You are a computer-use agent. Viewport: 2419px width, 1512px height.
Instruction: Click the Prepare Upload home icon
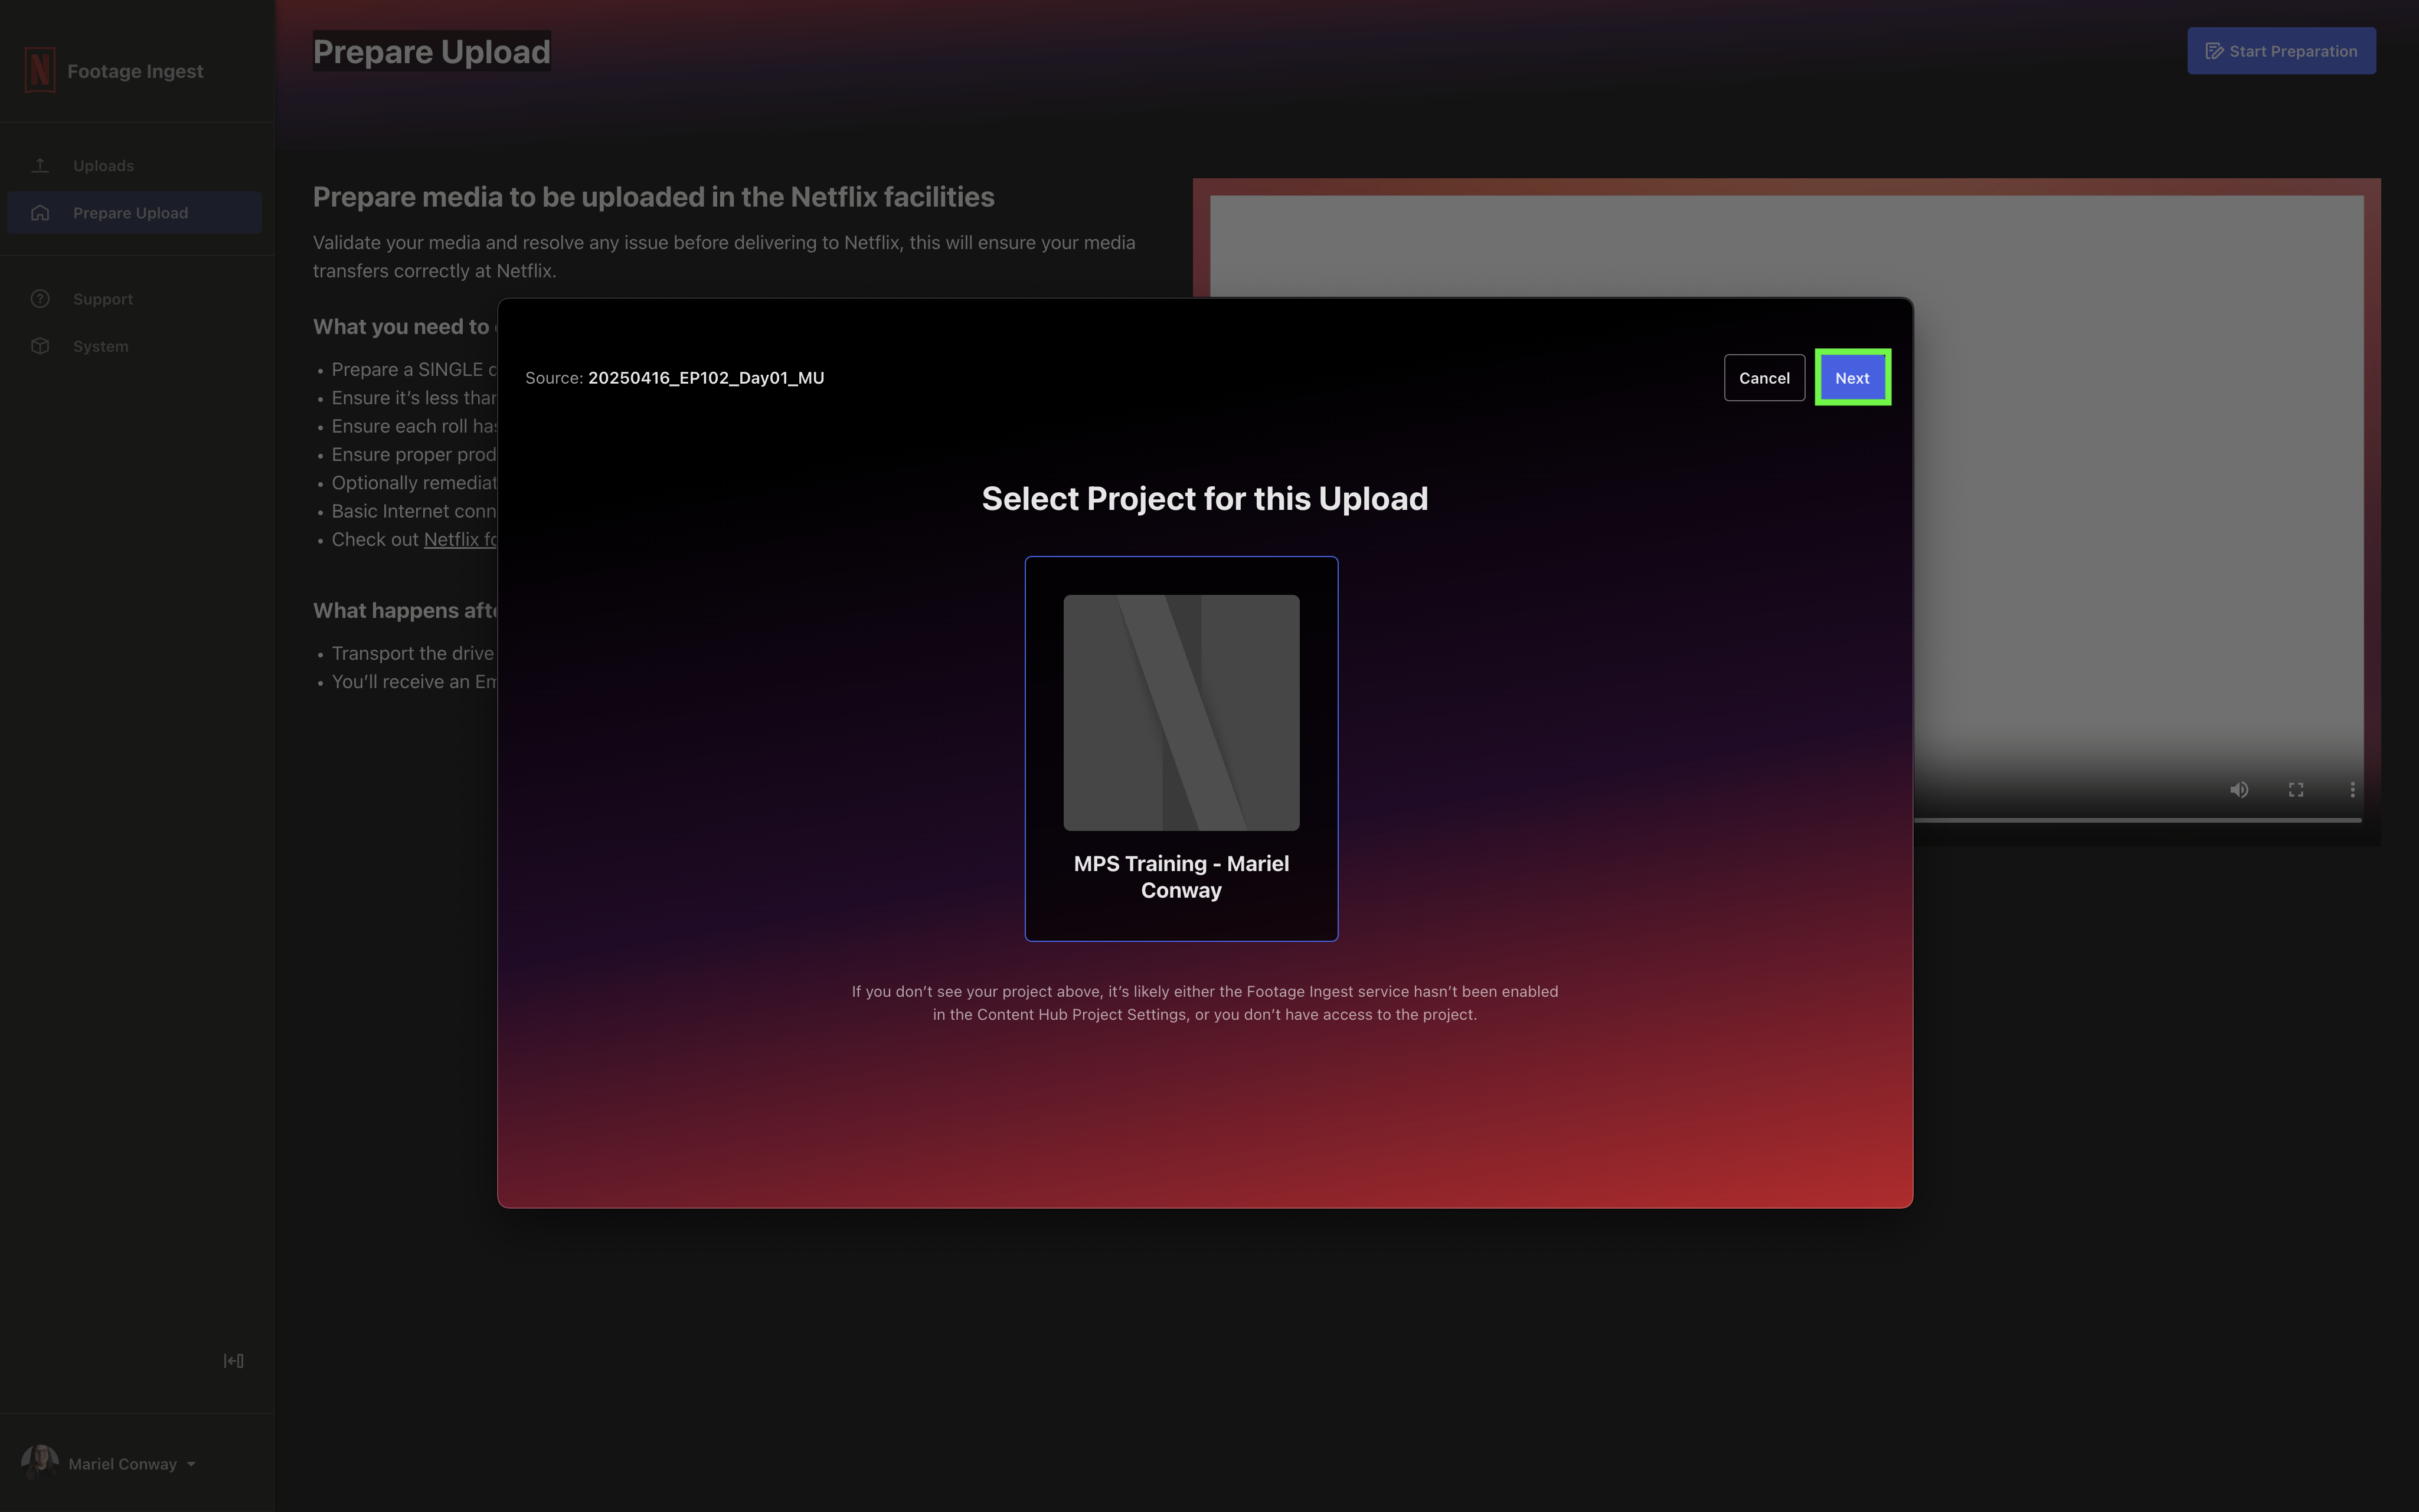pyautogui.click(x=40, y=213)
